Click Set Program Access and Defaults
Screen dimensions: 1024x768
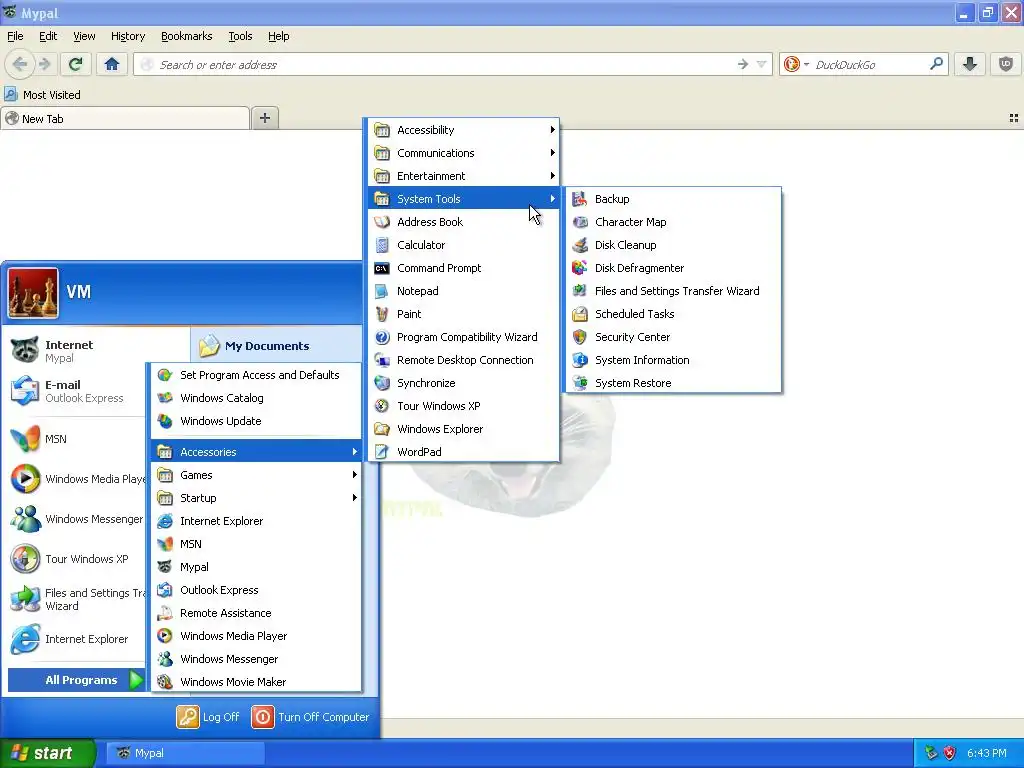point(256,375)
